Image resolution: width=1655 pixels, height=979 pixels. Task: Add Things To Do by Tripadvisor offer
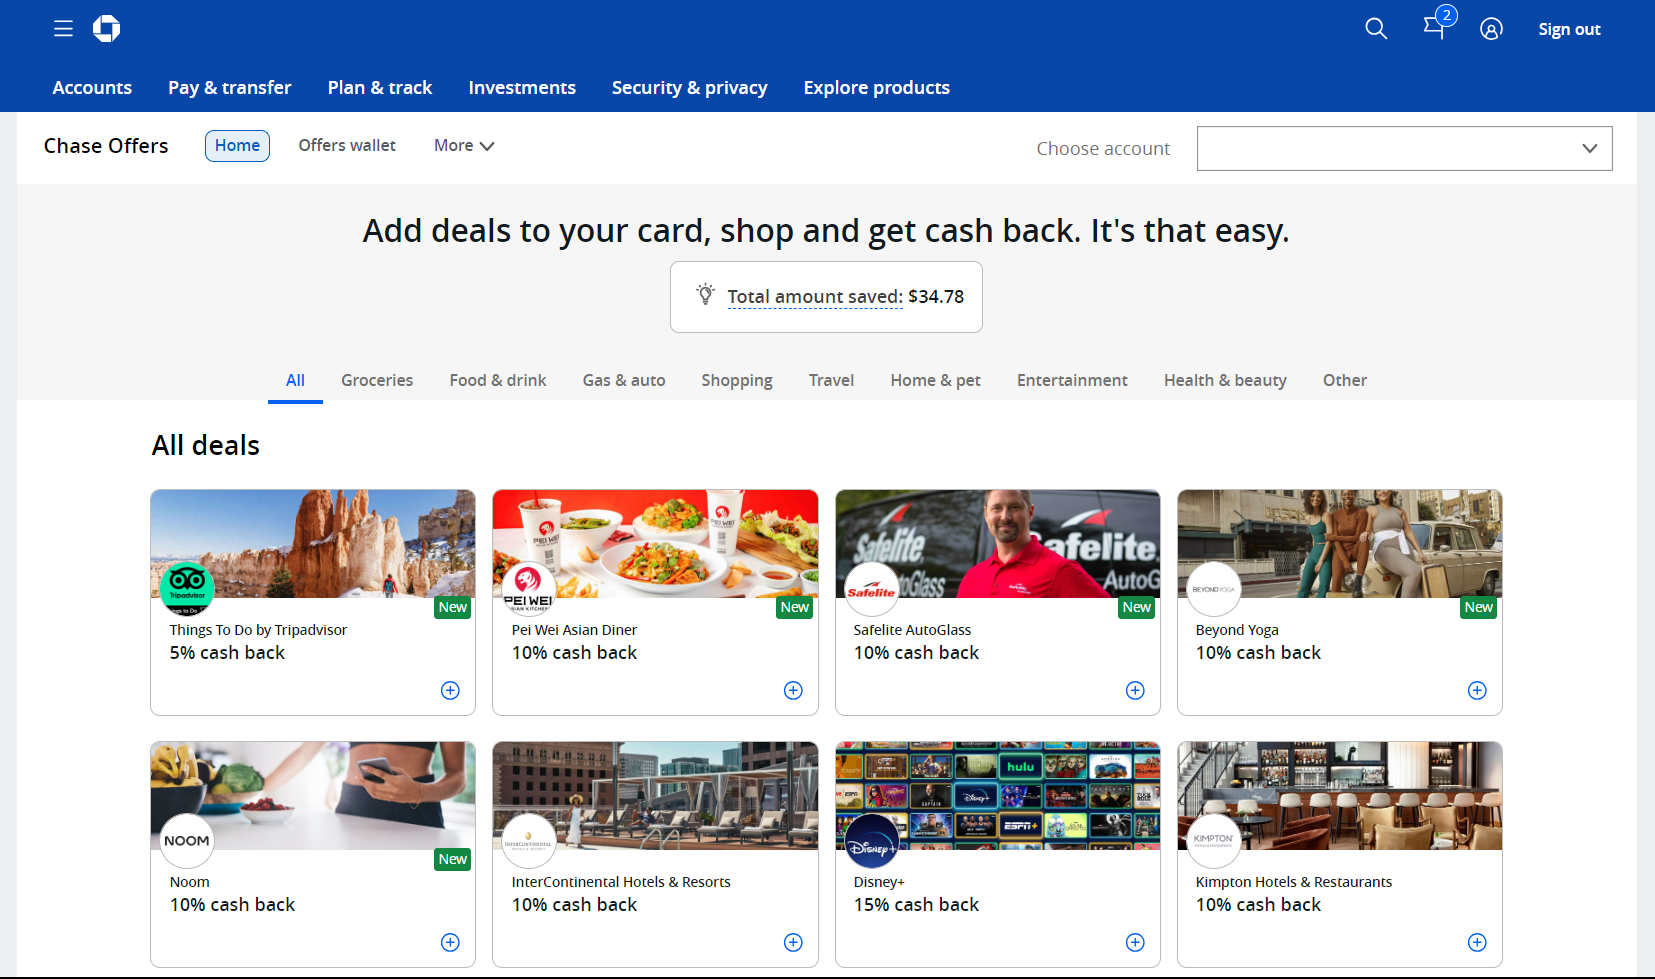point(451,690)
